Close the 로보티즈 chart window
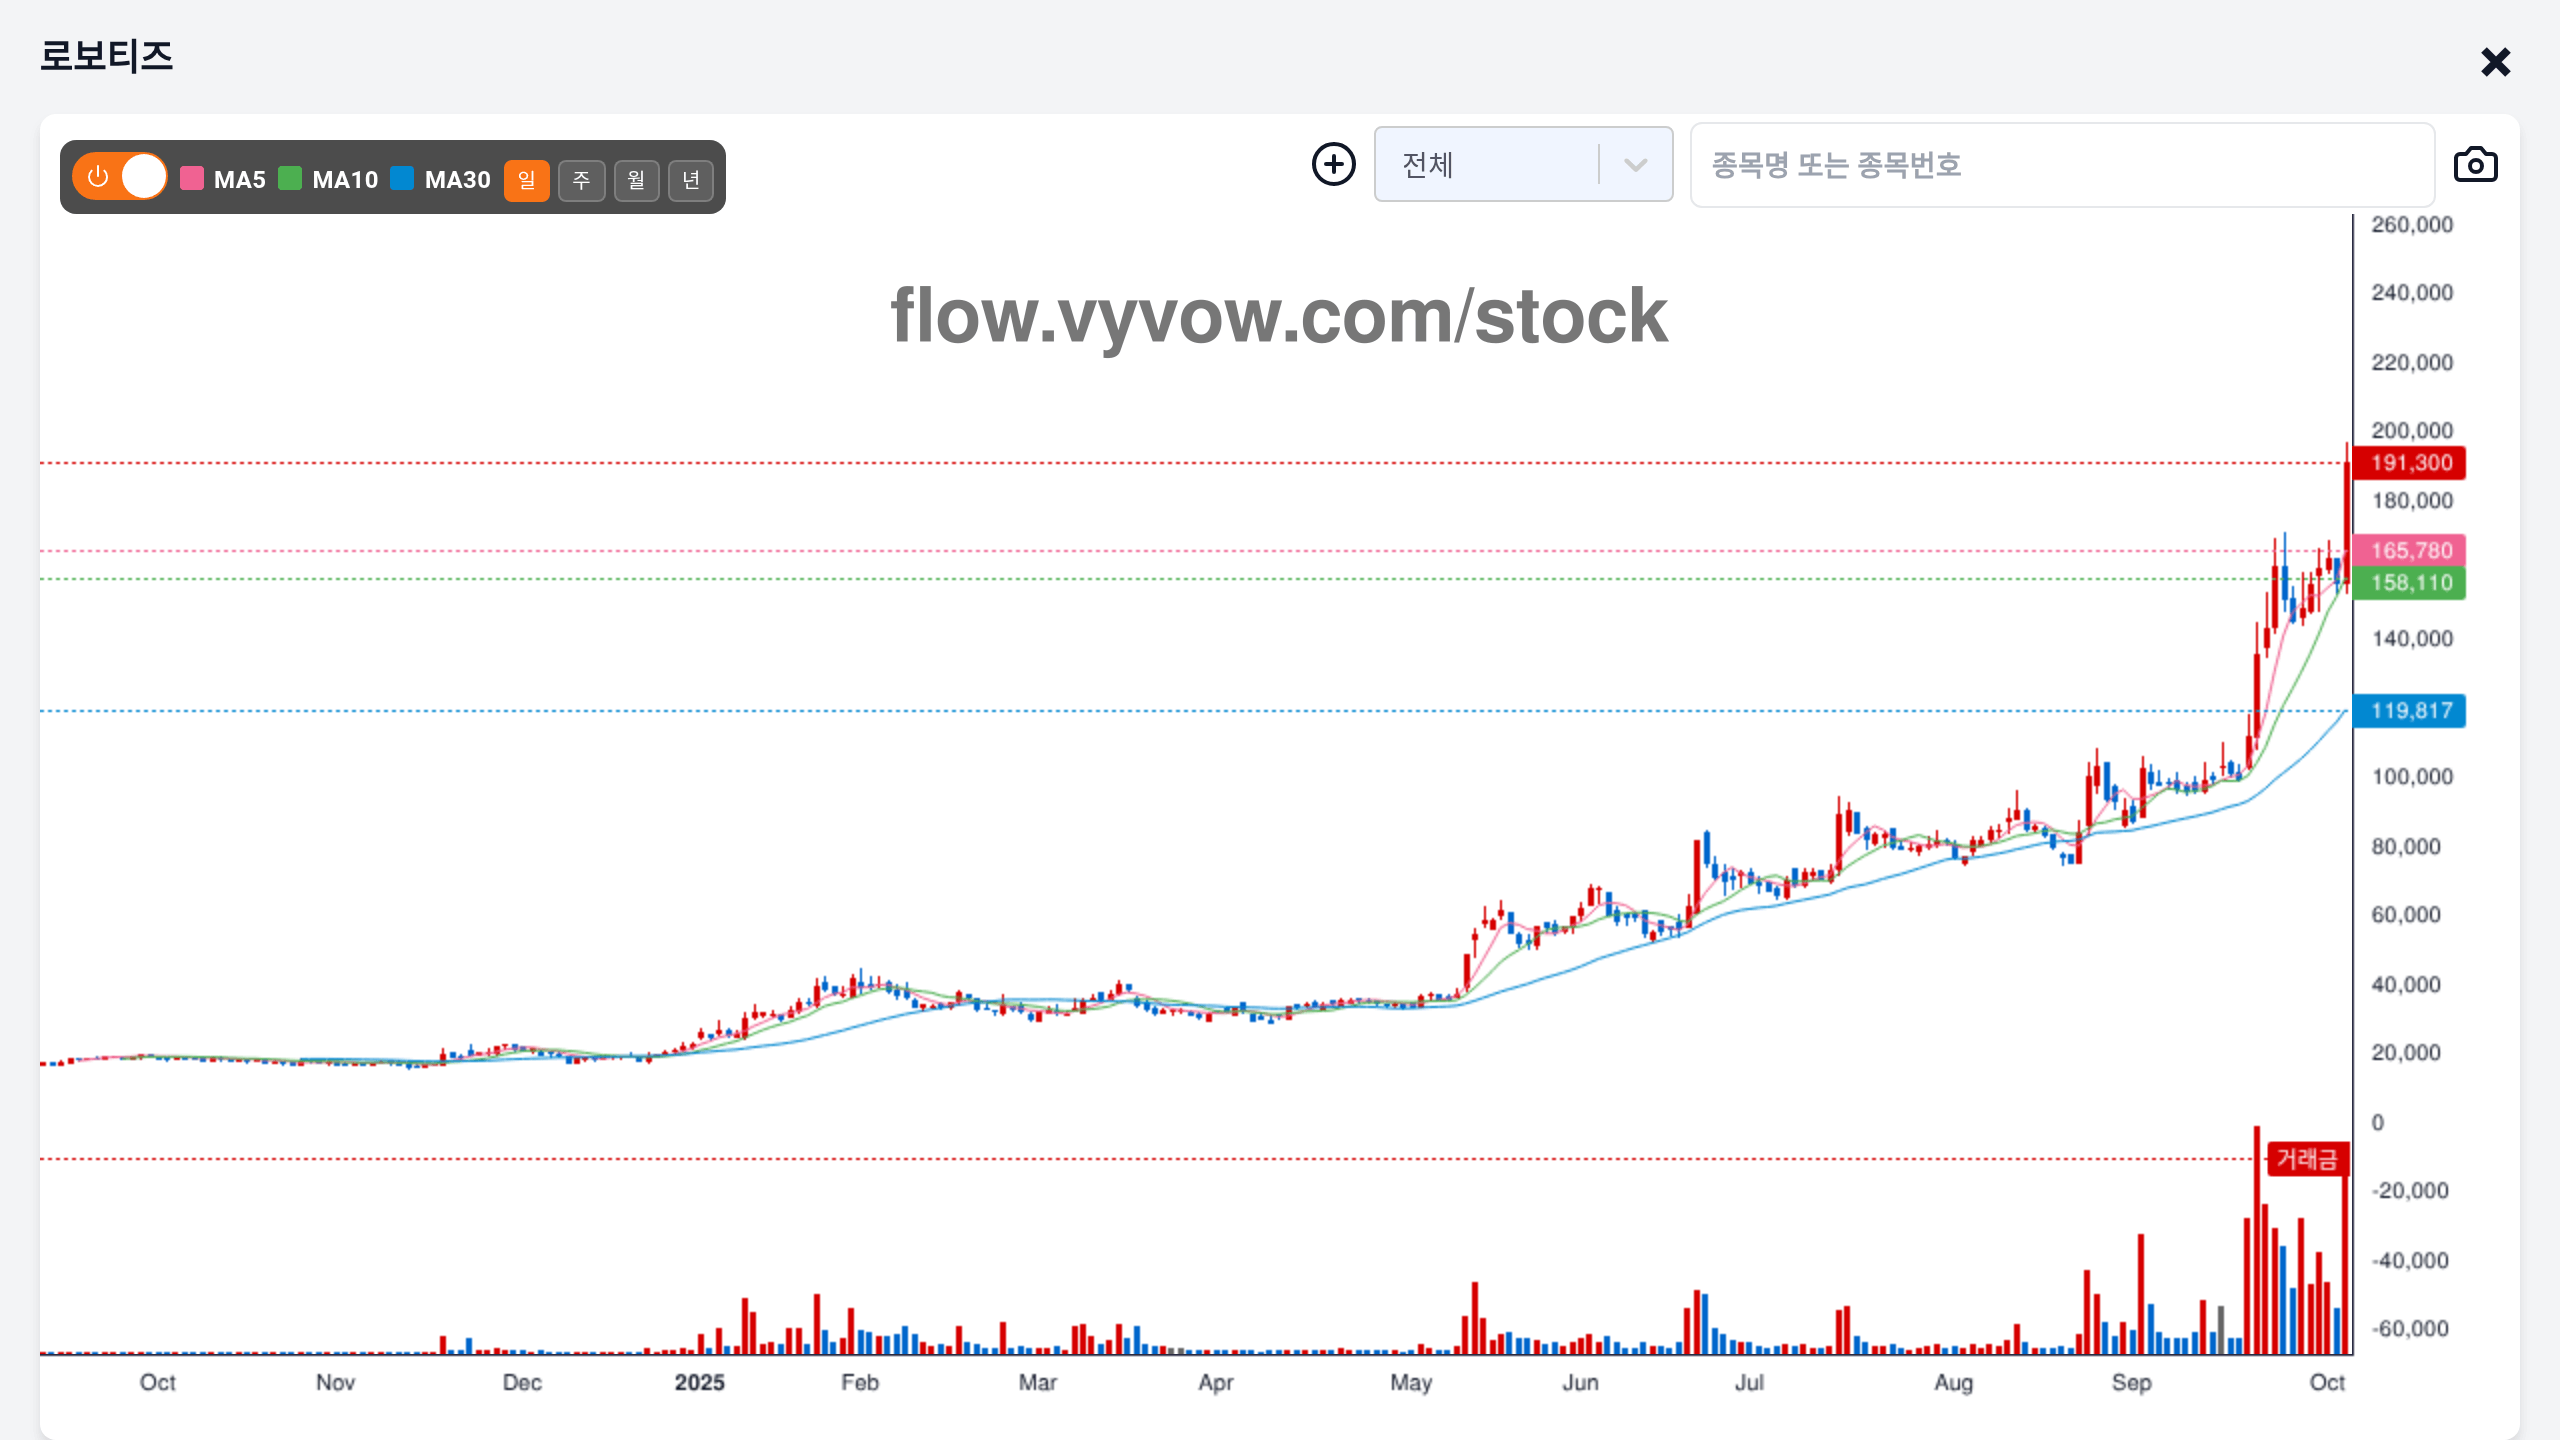This screenshot has height=1440, width=2560. tap(2495, 62)
